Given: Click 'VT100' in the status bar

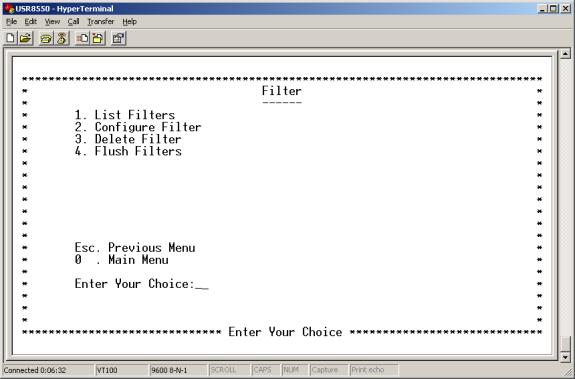Looking at the screenshot, I should 107,370.
